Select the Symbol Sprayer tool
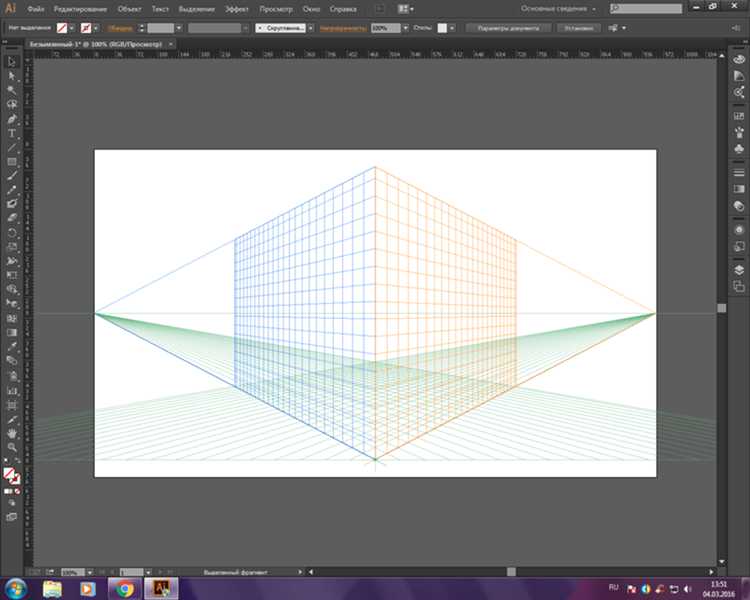This screenshot has width=750, height=600. pyautogui.click(x=12, y=376)
